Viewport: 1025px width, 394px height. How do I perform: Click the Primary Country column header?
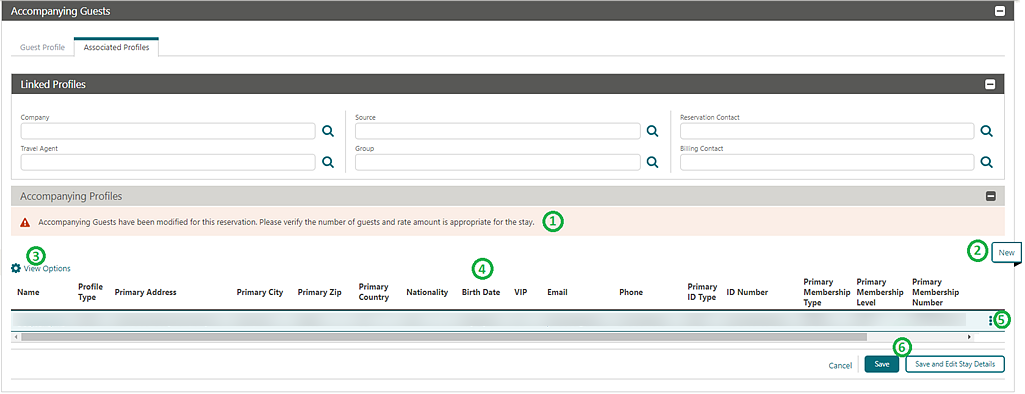click(x=374, y=292)
